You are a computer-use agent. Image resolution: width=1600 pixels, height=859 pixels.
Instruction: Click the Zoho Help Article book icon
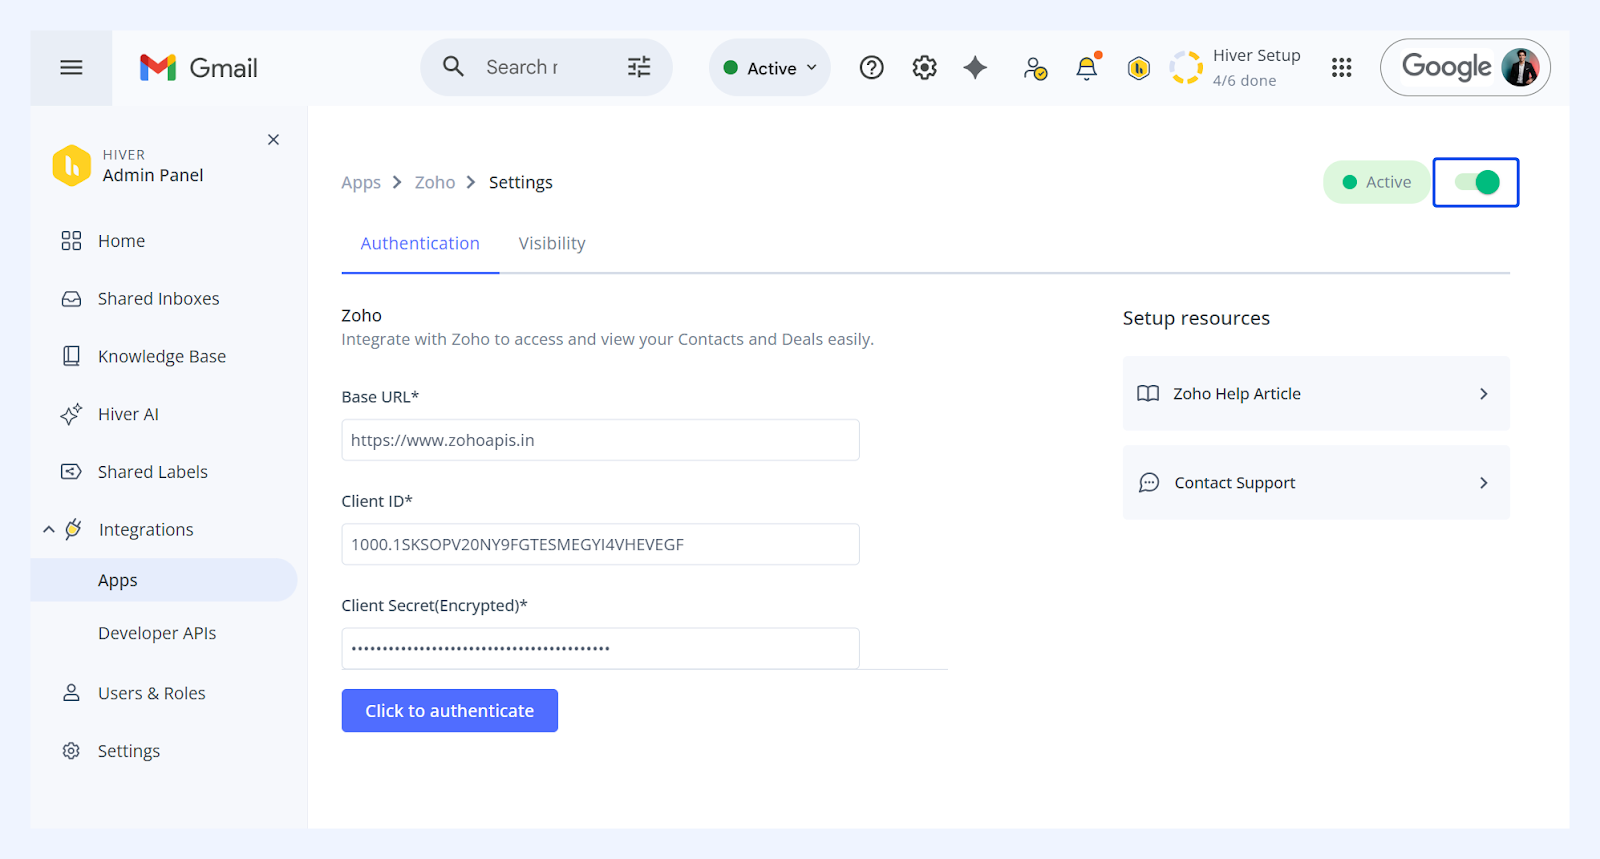(1148, 394)
